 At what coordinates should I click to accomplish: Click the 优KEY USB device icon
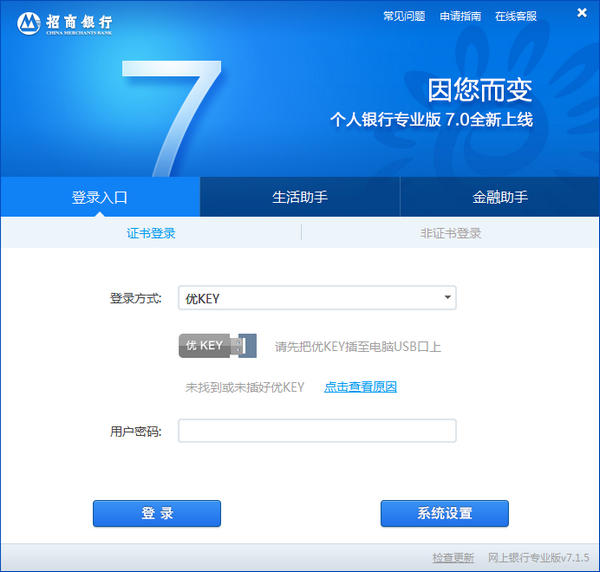217,346
